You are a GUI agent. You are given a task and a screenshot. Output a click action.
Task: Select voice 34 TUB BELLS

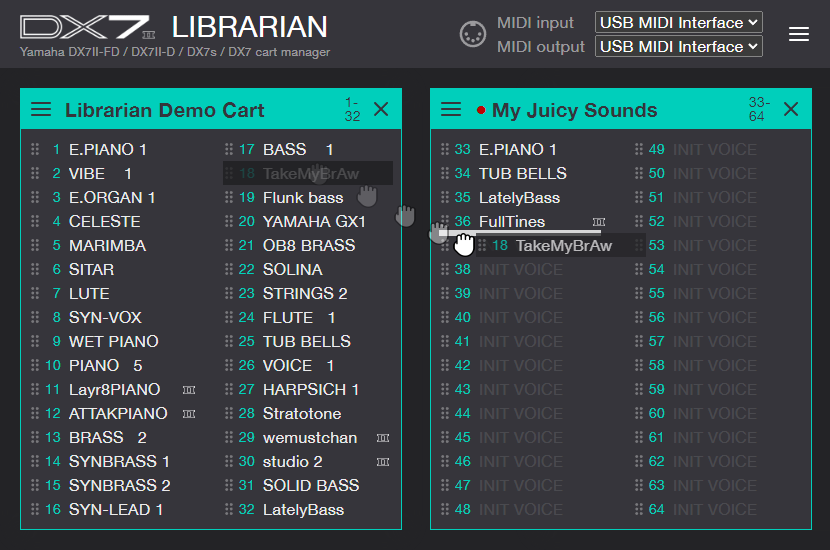[522, 173]
